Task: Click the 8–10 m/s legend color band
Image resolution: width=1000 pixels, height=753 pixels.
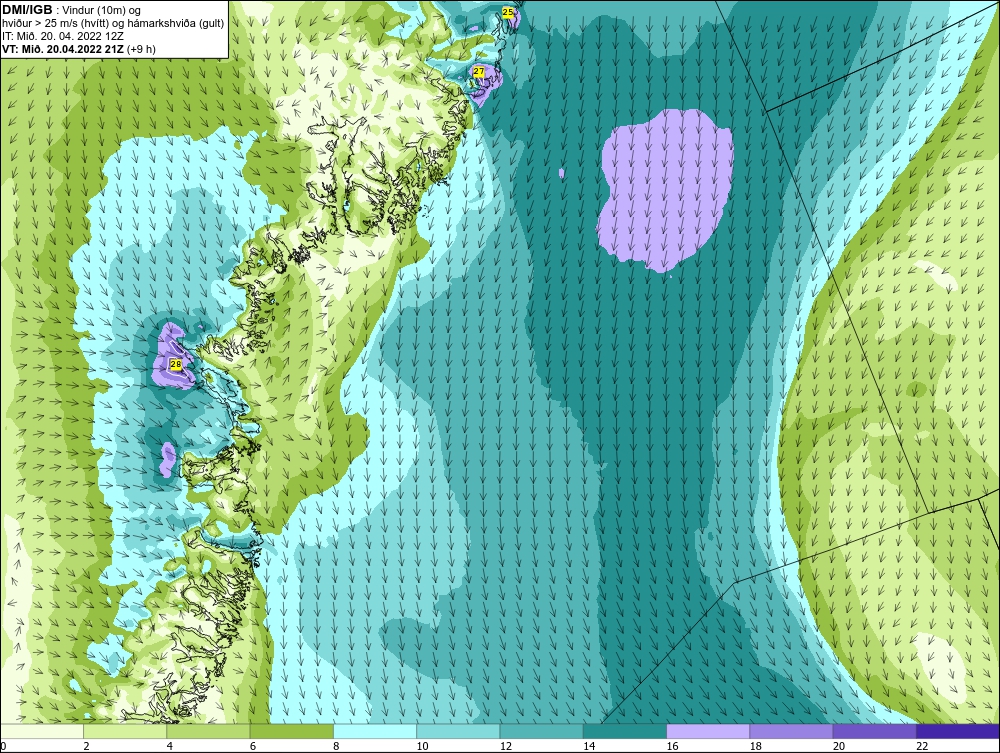Action: coord(375,731)
